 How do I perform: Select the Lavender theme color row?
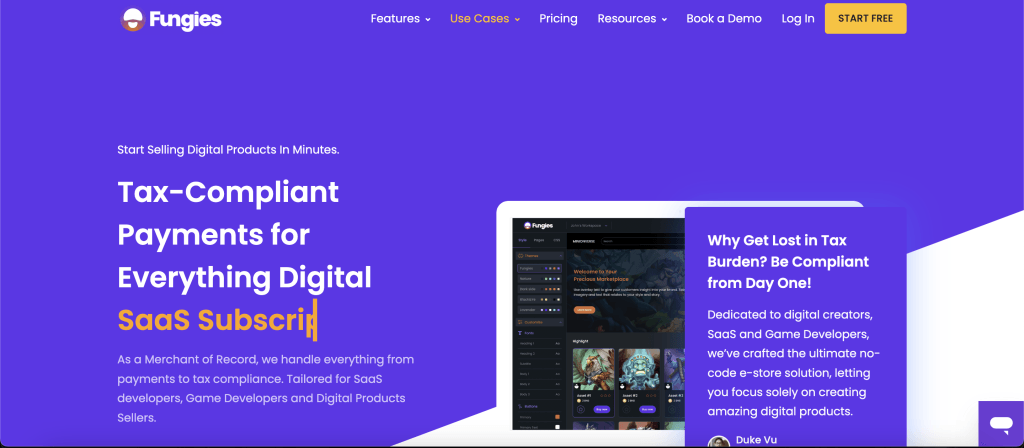point(539,310)
